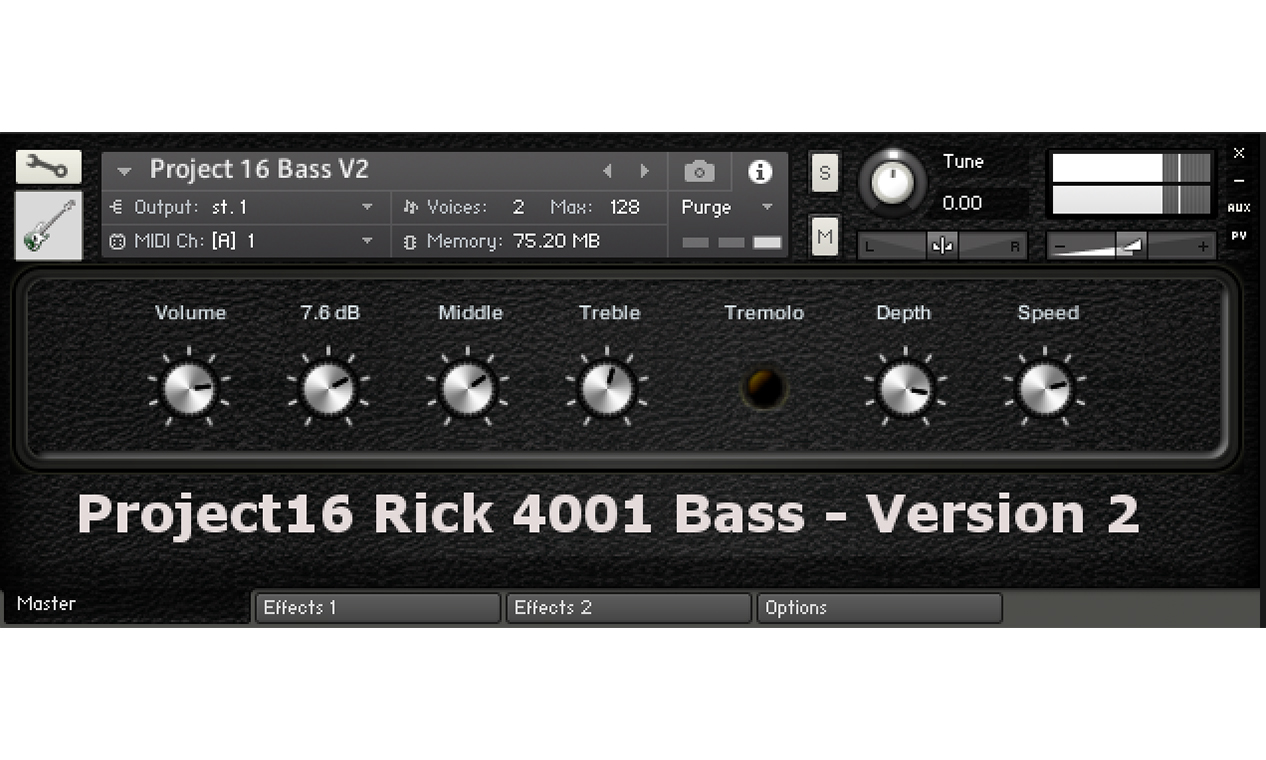Click the Memory 75.20 MB readout
The height and width of the screenshot is (760, 1266).
tap(556, 241)
